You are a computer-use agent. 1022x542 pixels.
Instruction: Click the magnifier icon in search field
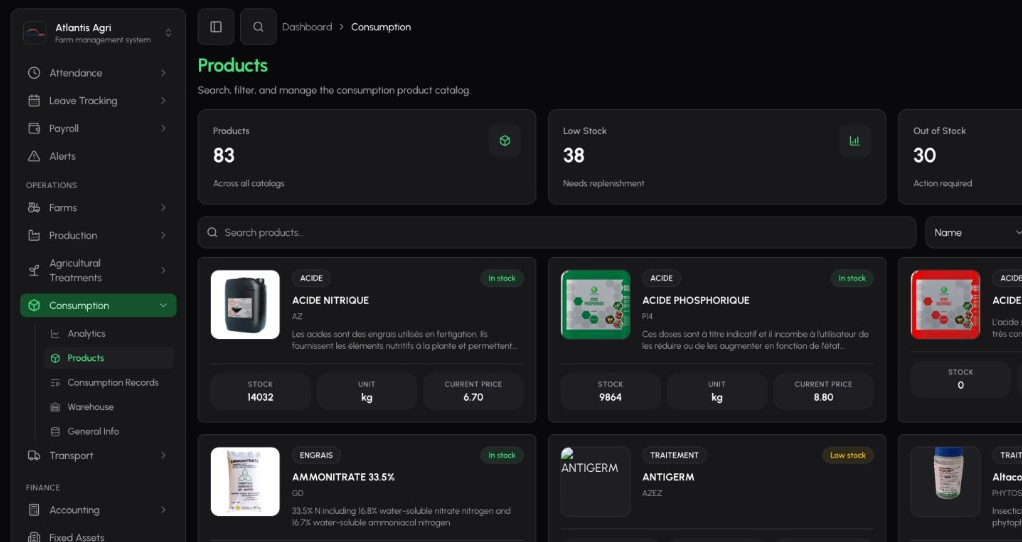[x=212, y=233]
